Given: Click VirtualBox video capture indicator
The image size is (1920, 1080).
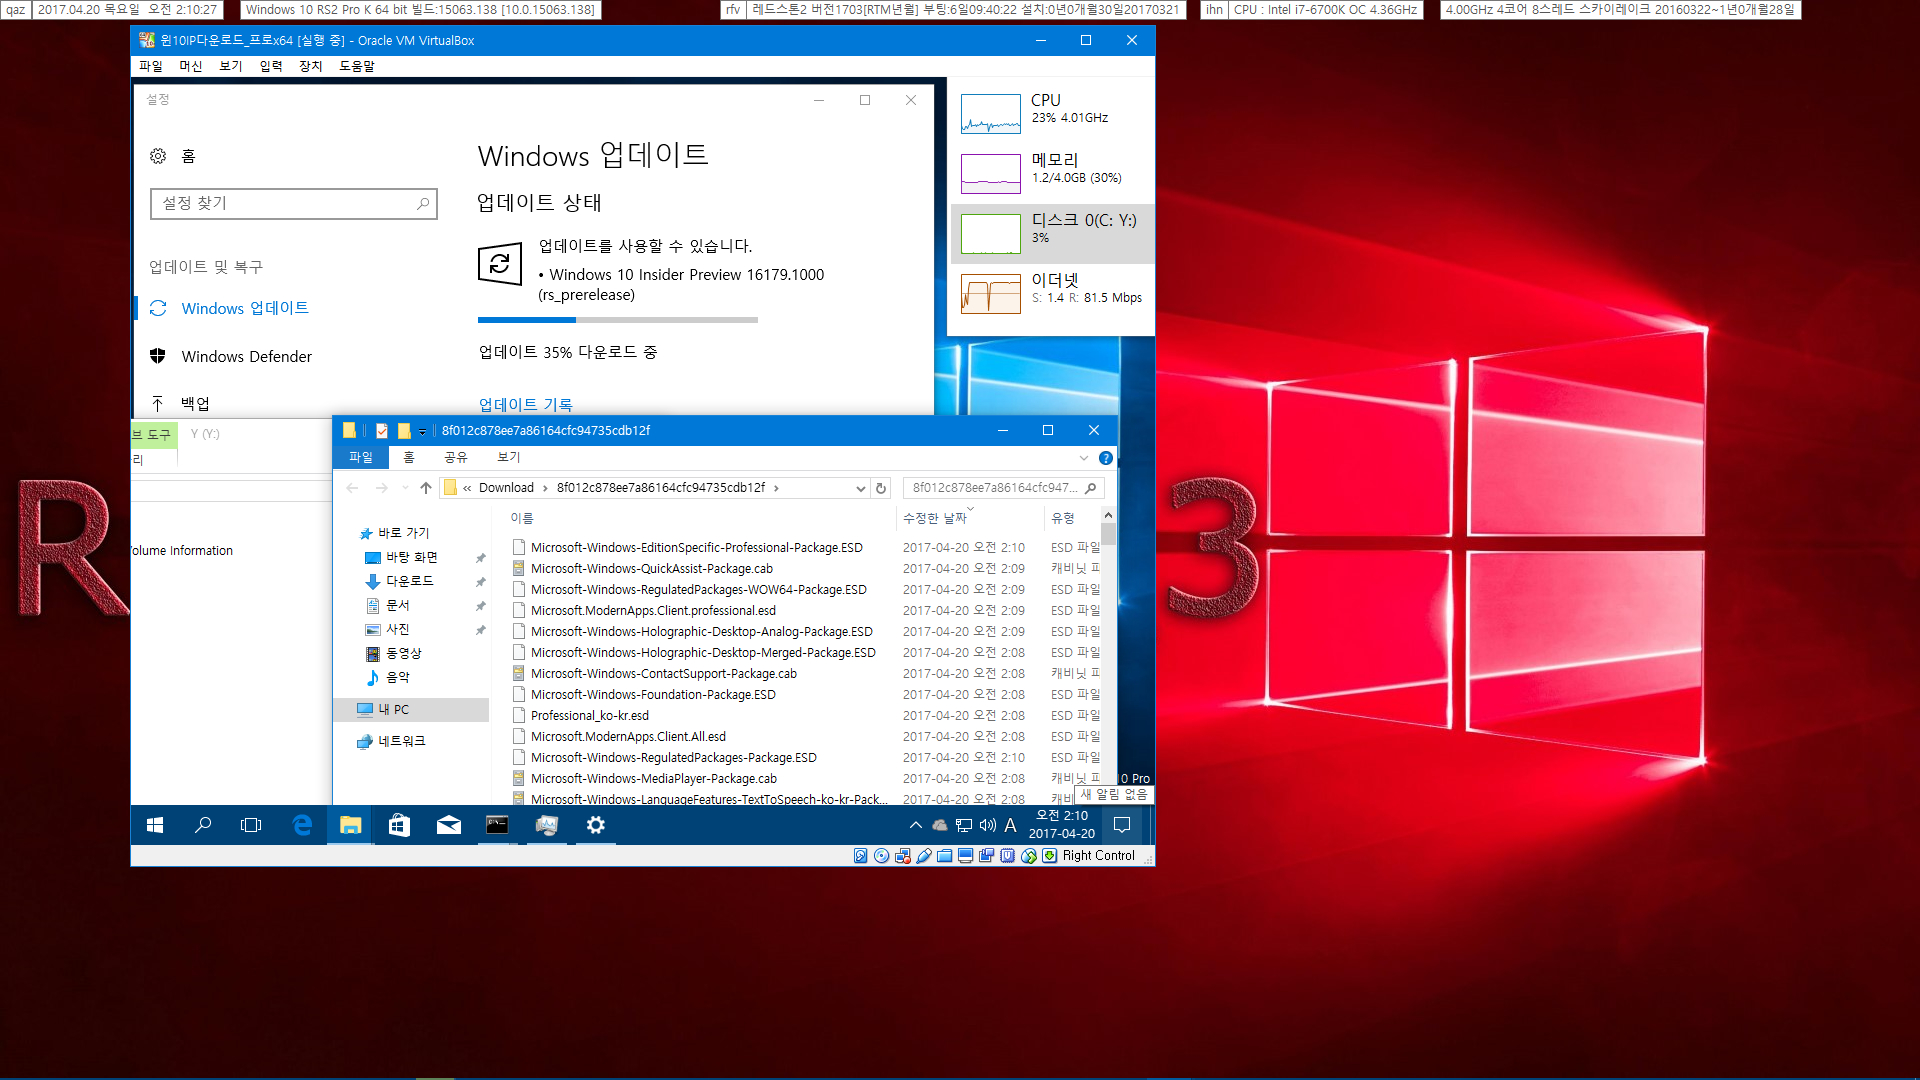Looking at the screenshot, I should pos(986,856).
